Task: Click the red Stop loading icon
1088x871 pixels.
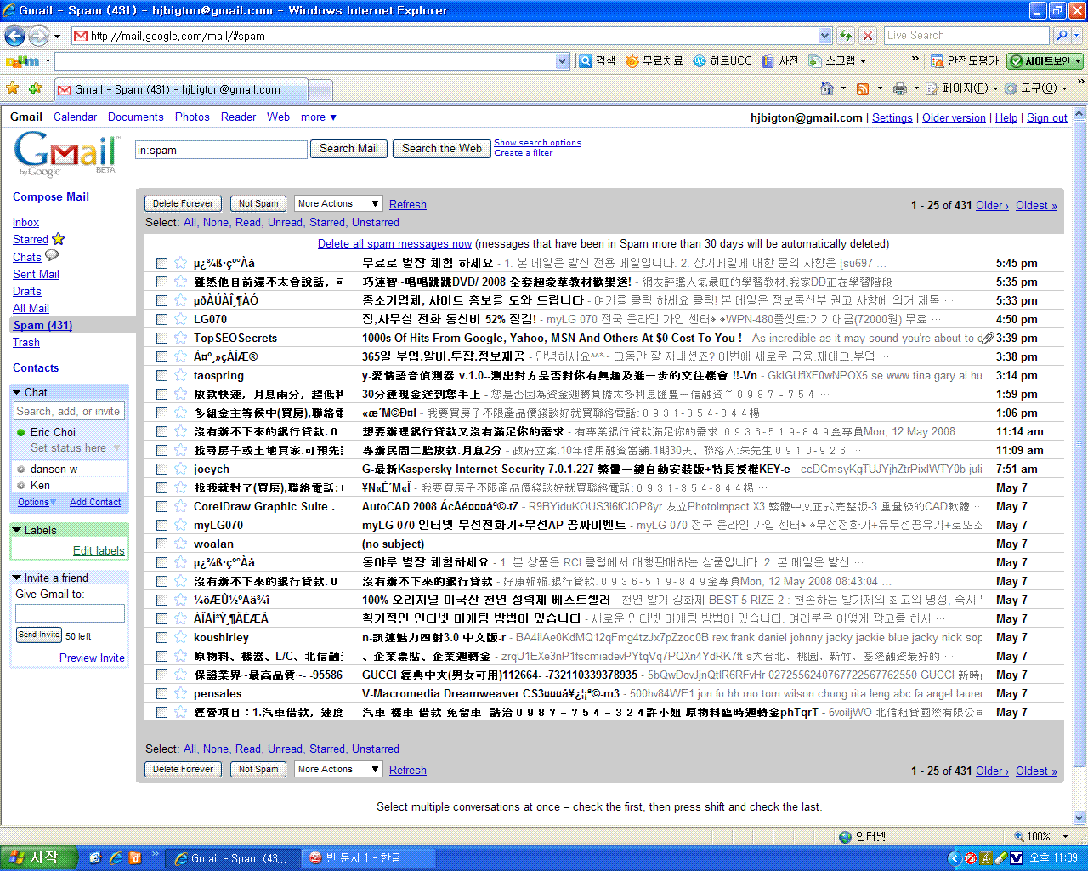Action: pyautogui.click(x=867, y=35)
